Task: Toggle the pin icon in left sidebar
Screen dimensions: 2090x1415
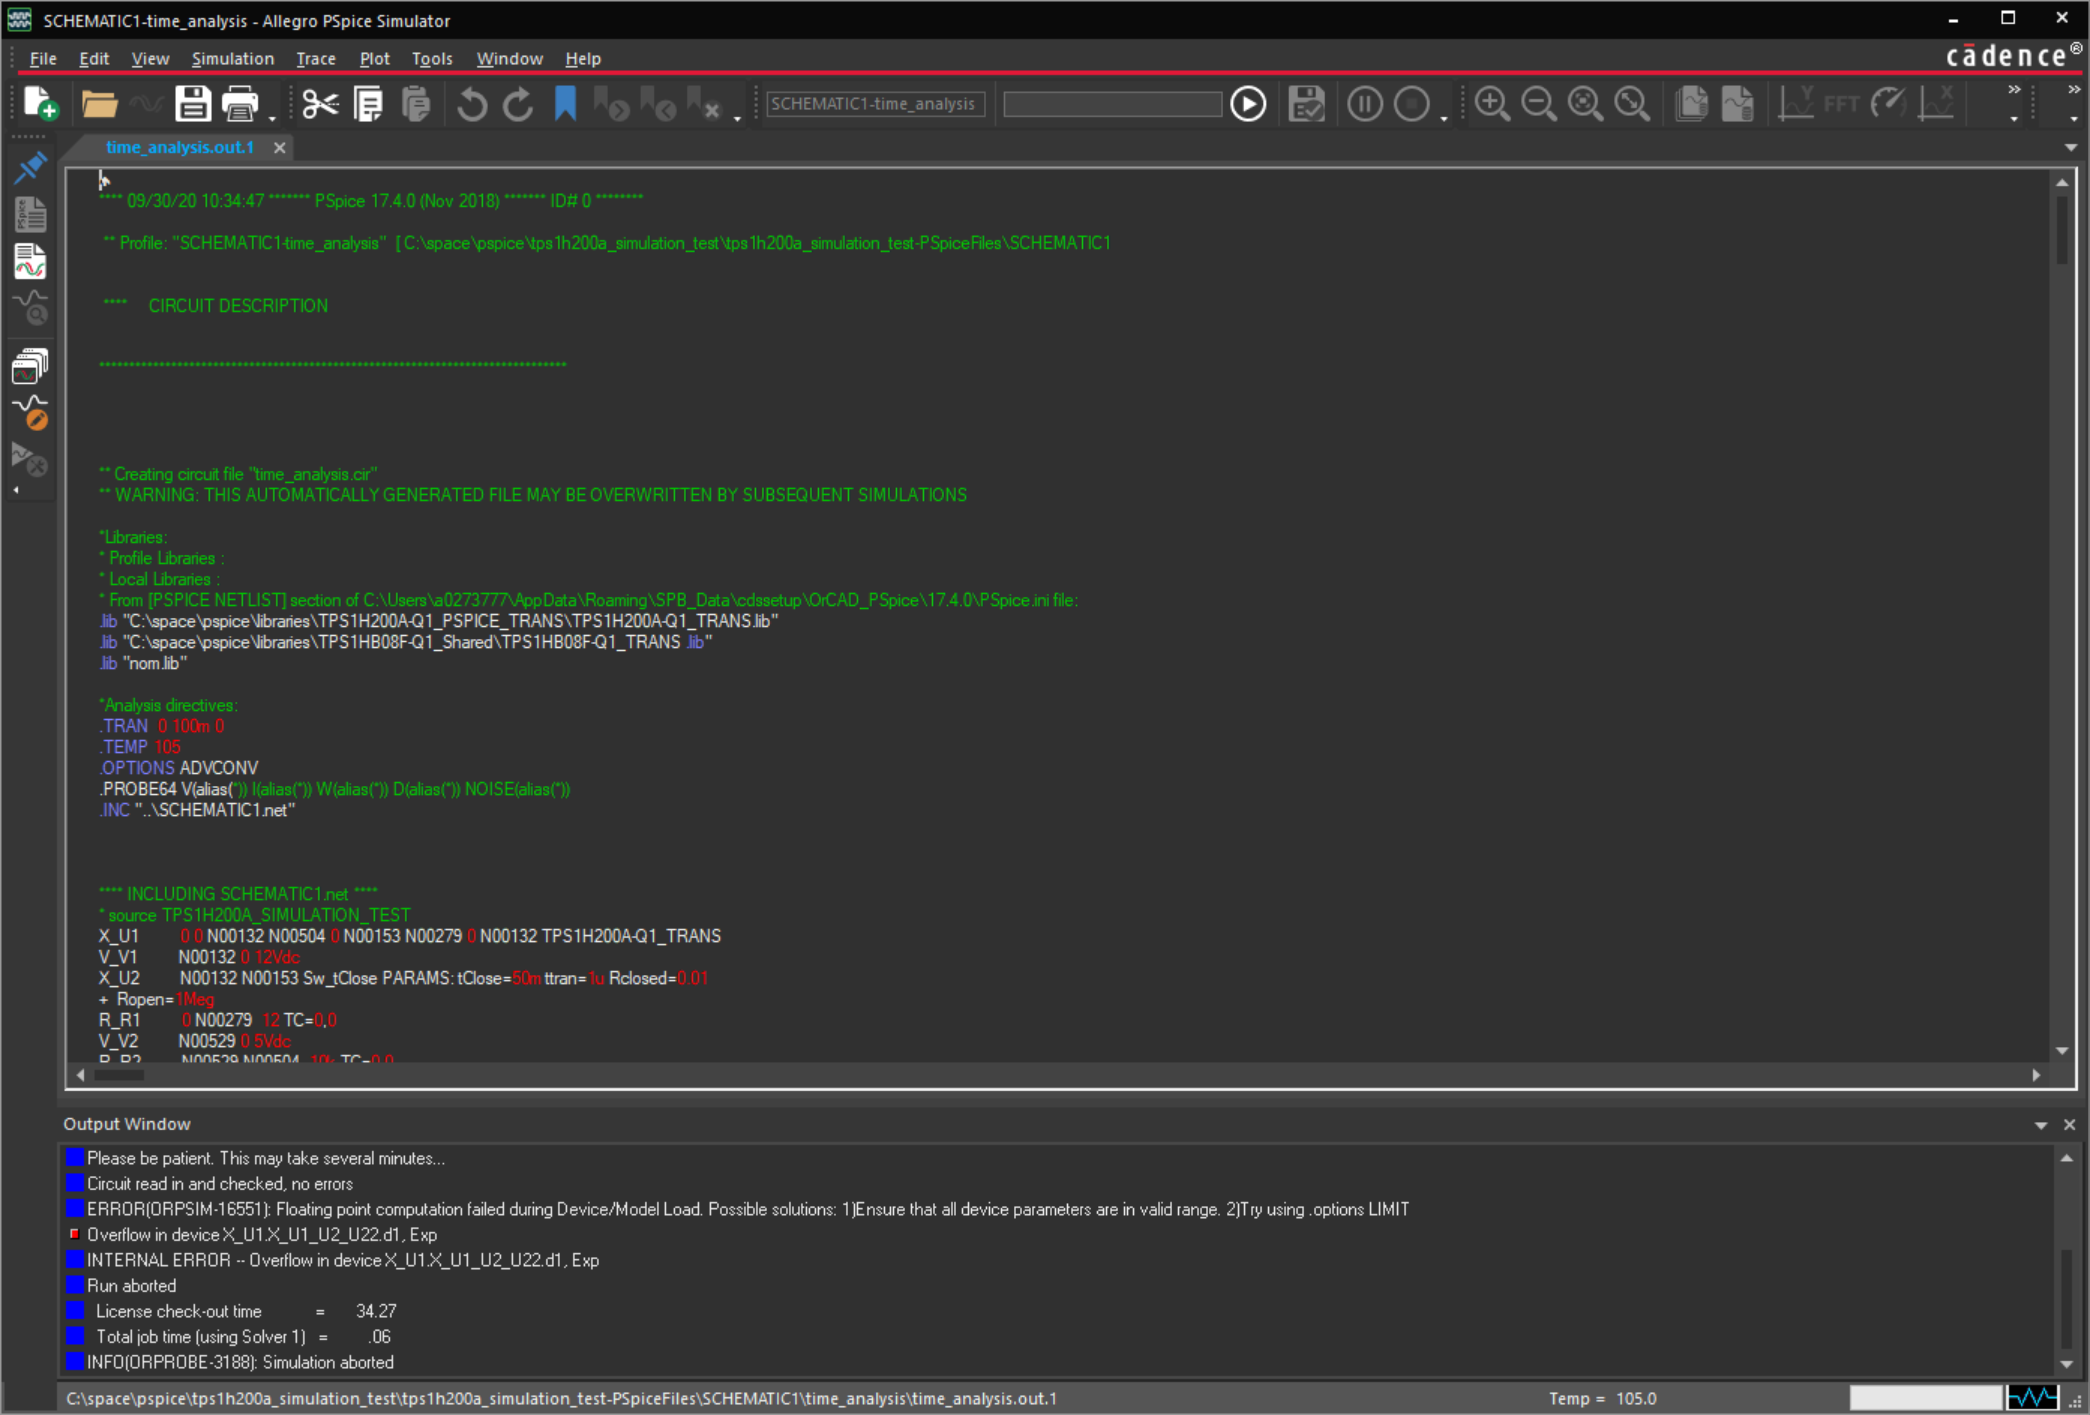Action: pos(30,167)
